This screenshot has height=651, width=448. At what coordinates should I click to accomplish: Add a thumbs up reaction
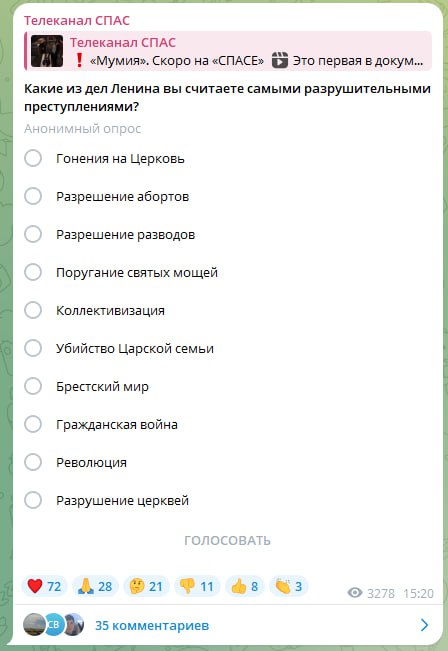pos(245,586)
